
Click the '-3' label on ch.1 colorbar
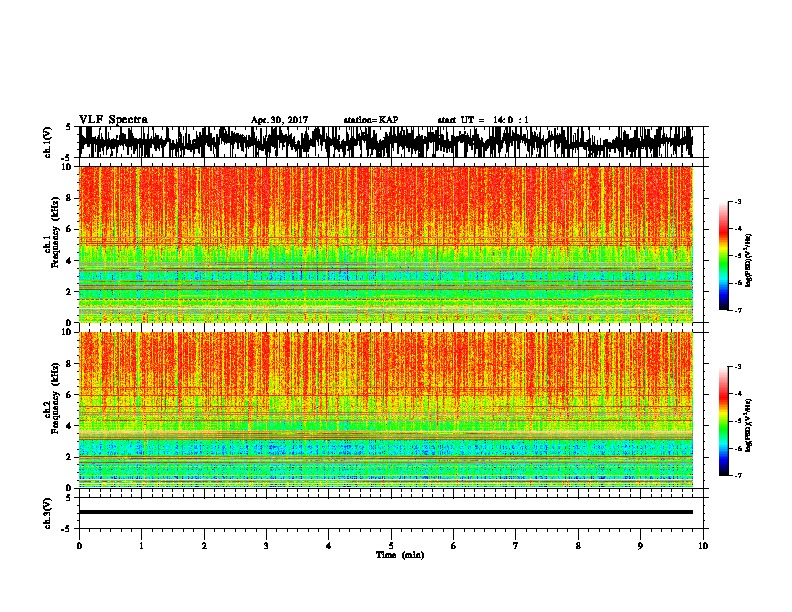pyautogui.click(x=738, y=201)
